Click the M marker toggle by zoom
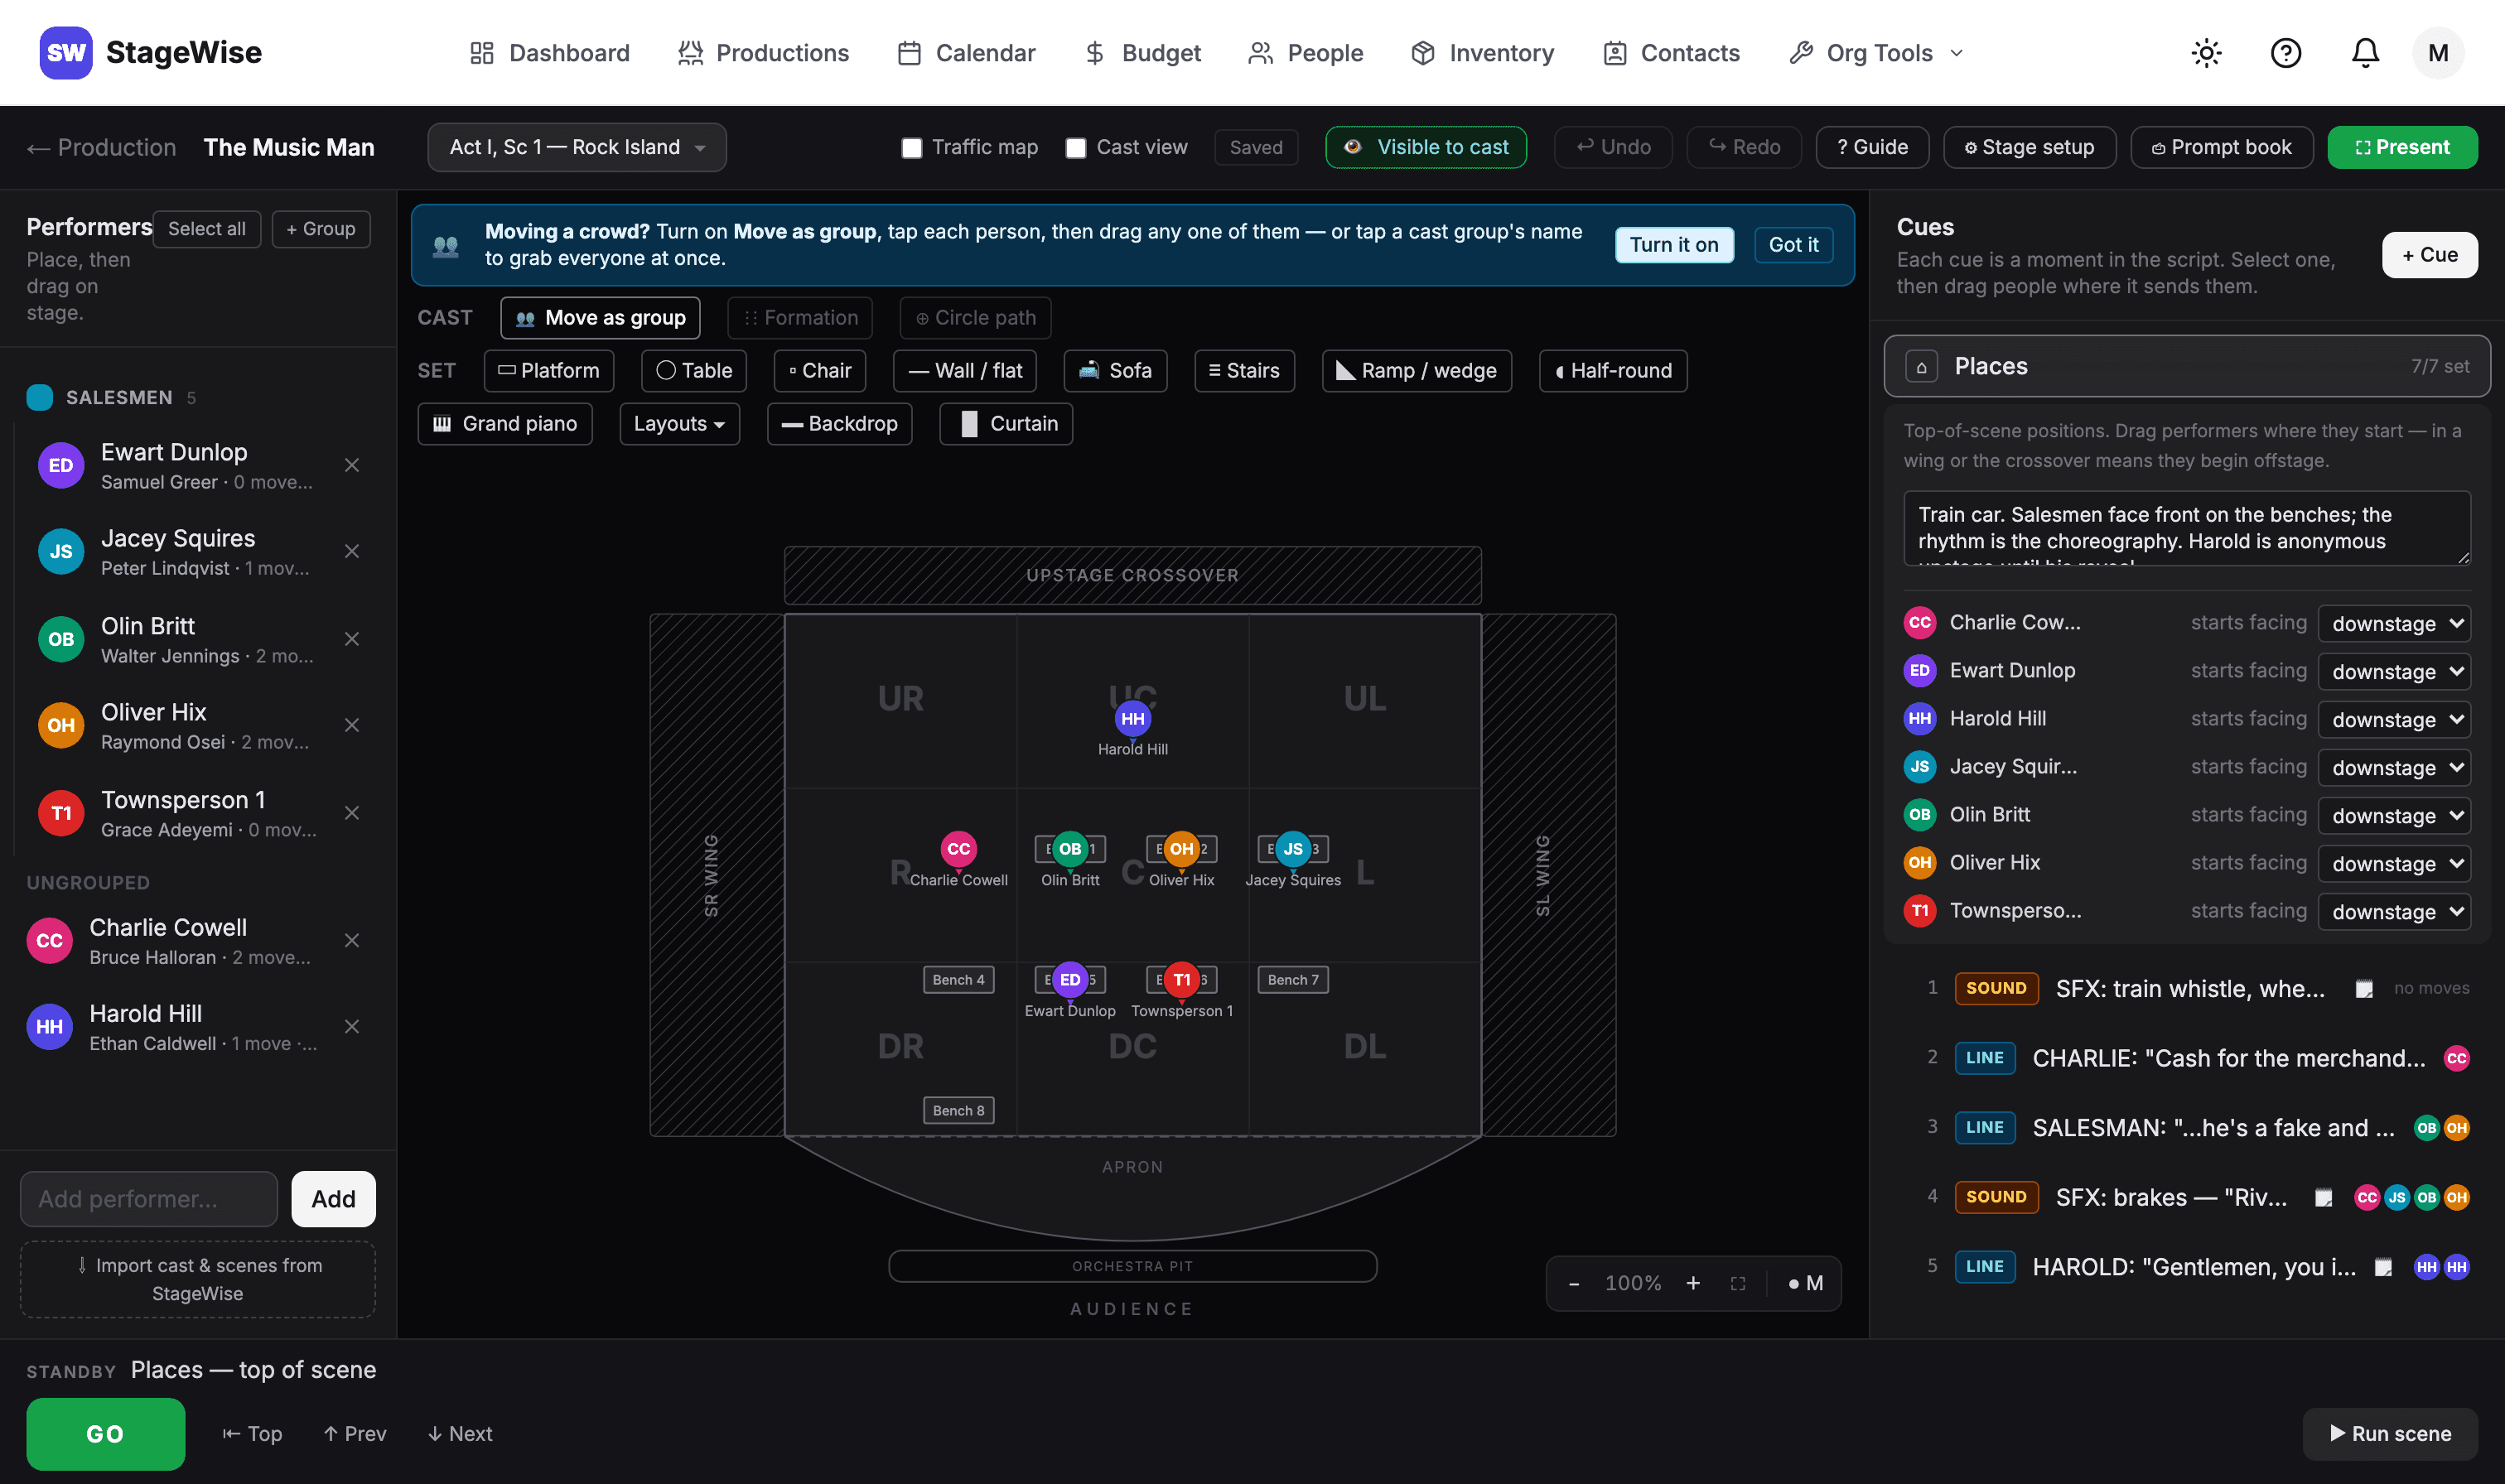 pos(1806,1283)
